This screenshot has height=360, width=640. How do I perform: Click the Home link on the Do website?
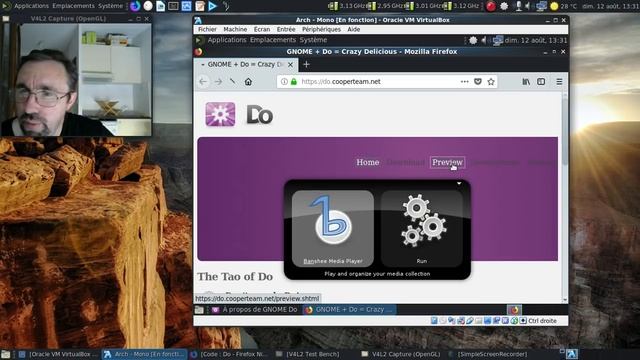[x=367, y=162]
